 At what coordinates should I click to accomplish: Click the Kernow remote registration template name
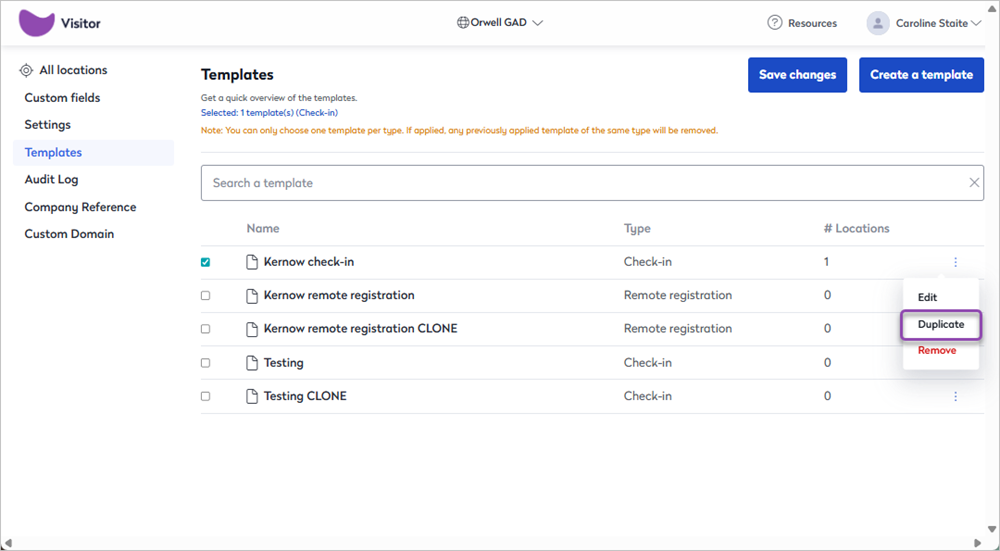pyautogui.click(x=339, y=295)
